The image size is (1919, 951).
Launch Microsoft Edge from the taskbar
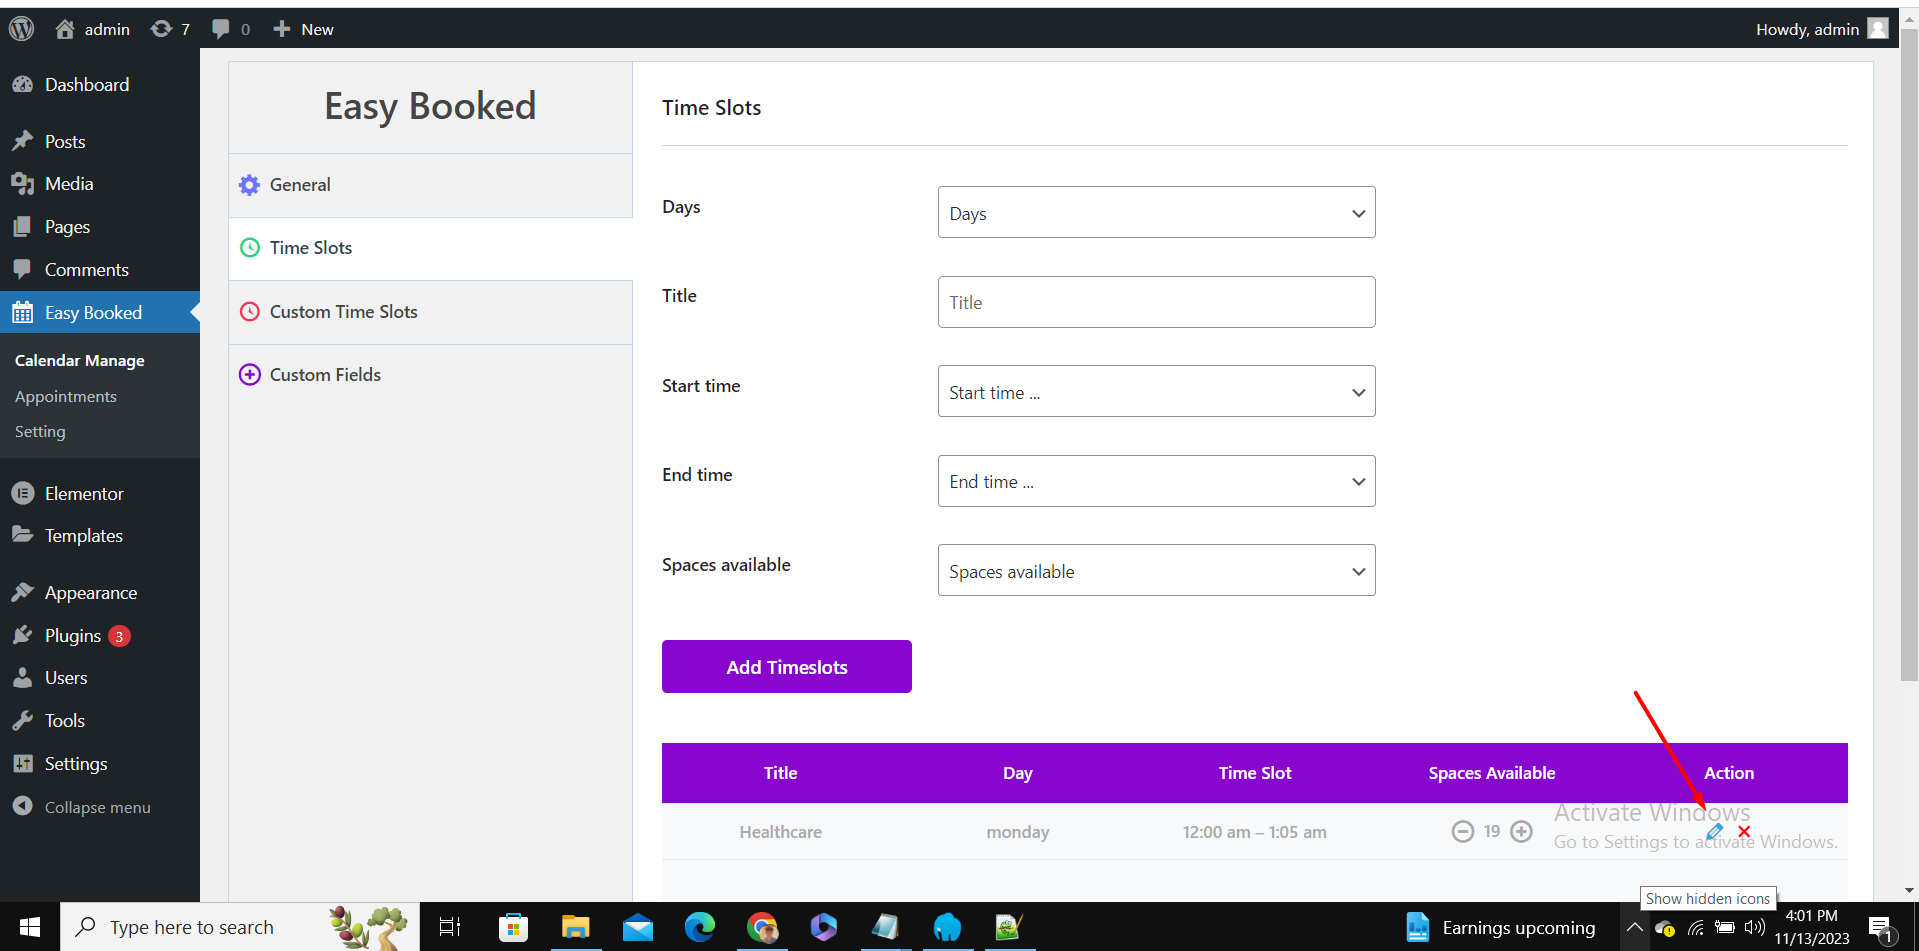(x=700, y=927)
